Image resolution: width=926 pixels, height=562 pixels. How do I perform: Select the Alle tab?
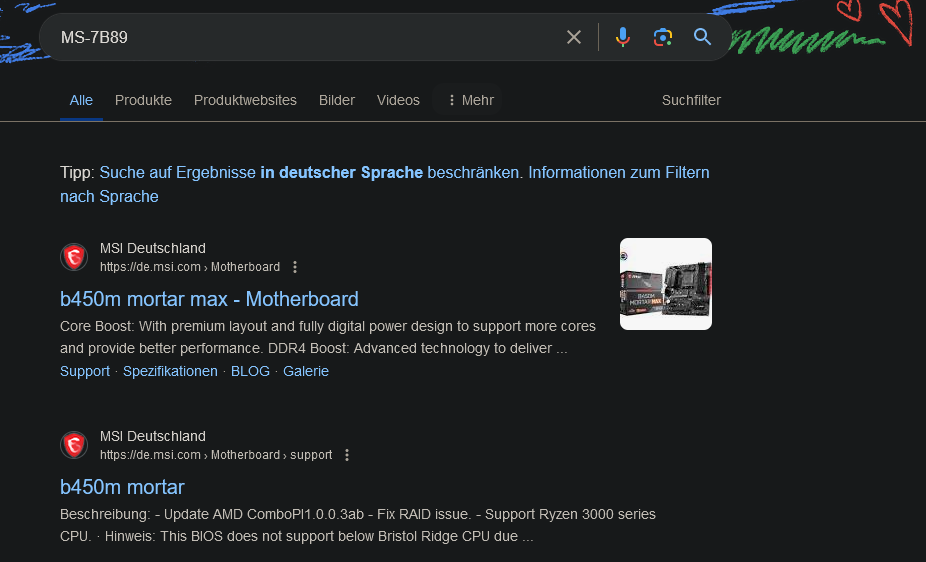coord(81,100)
